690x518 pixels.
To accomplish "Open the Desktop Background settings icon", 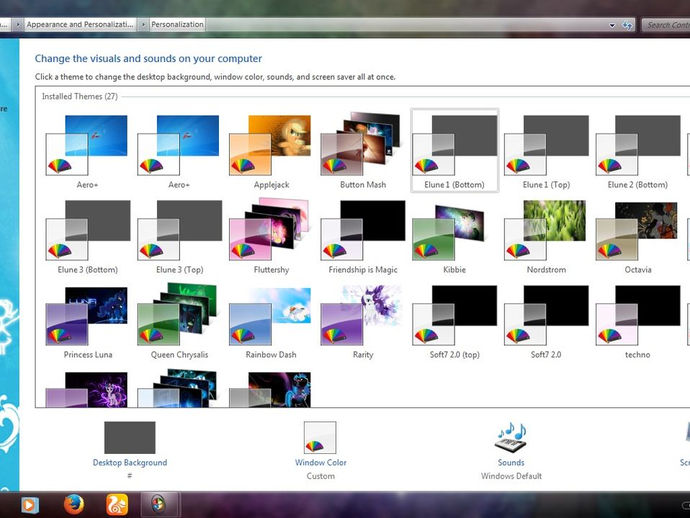I will coord(130,437).
